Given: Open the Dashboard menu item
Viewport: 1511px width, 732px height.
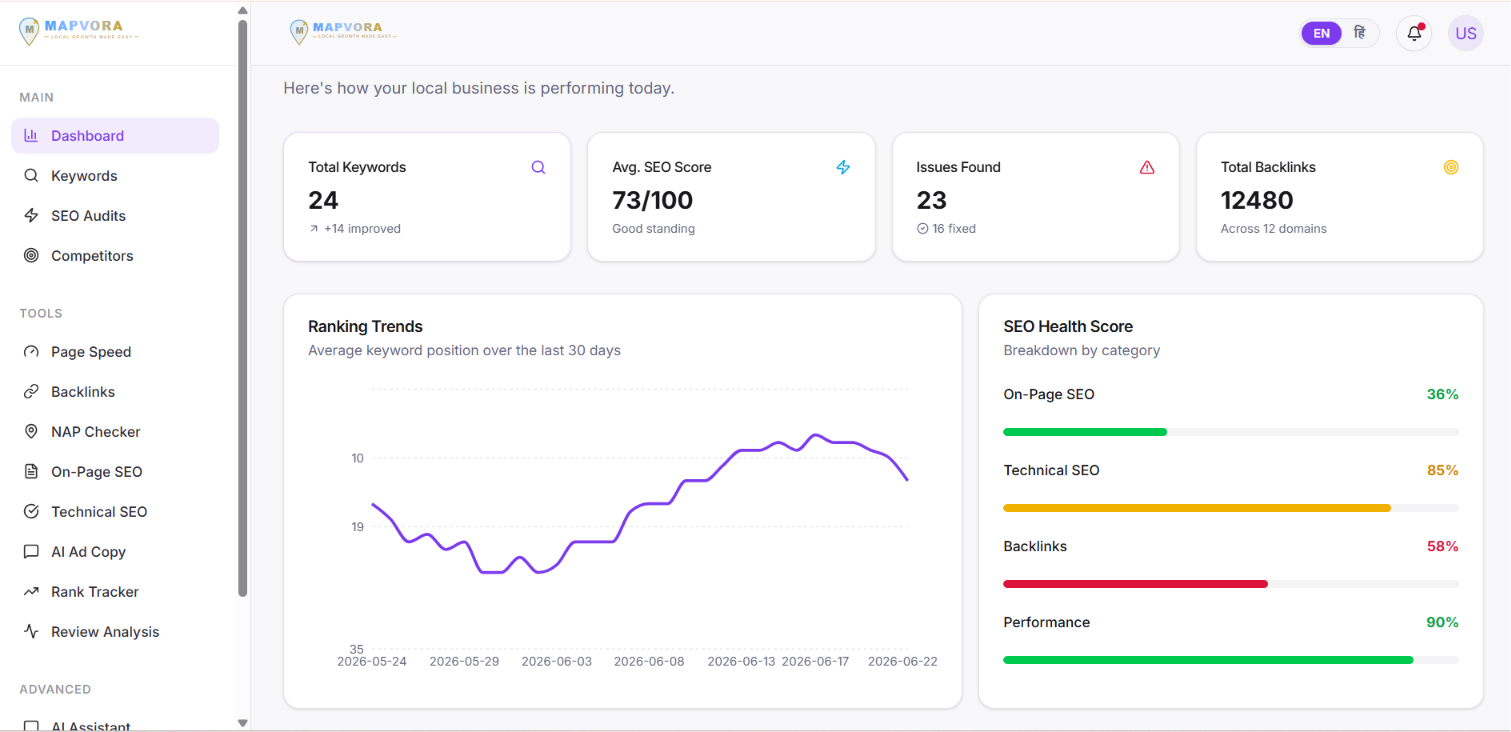Looking at the screenshot, I should point(115,136).
